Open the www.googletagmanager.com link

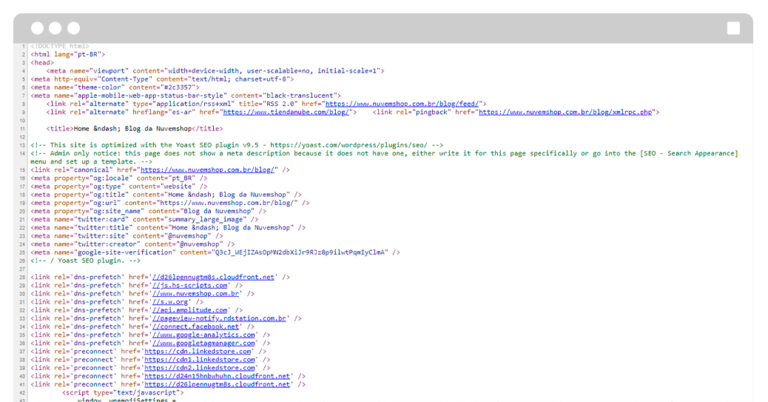203,343
